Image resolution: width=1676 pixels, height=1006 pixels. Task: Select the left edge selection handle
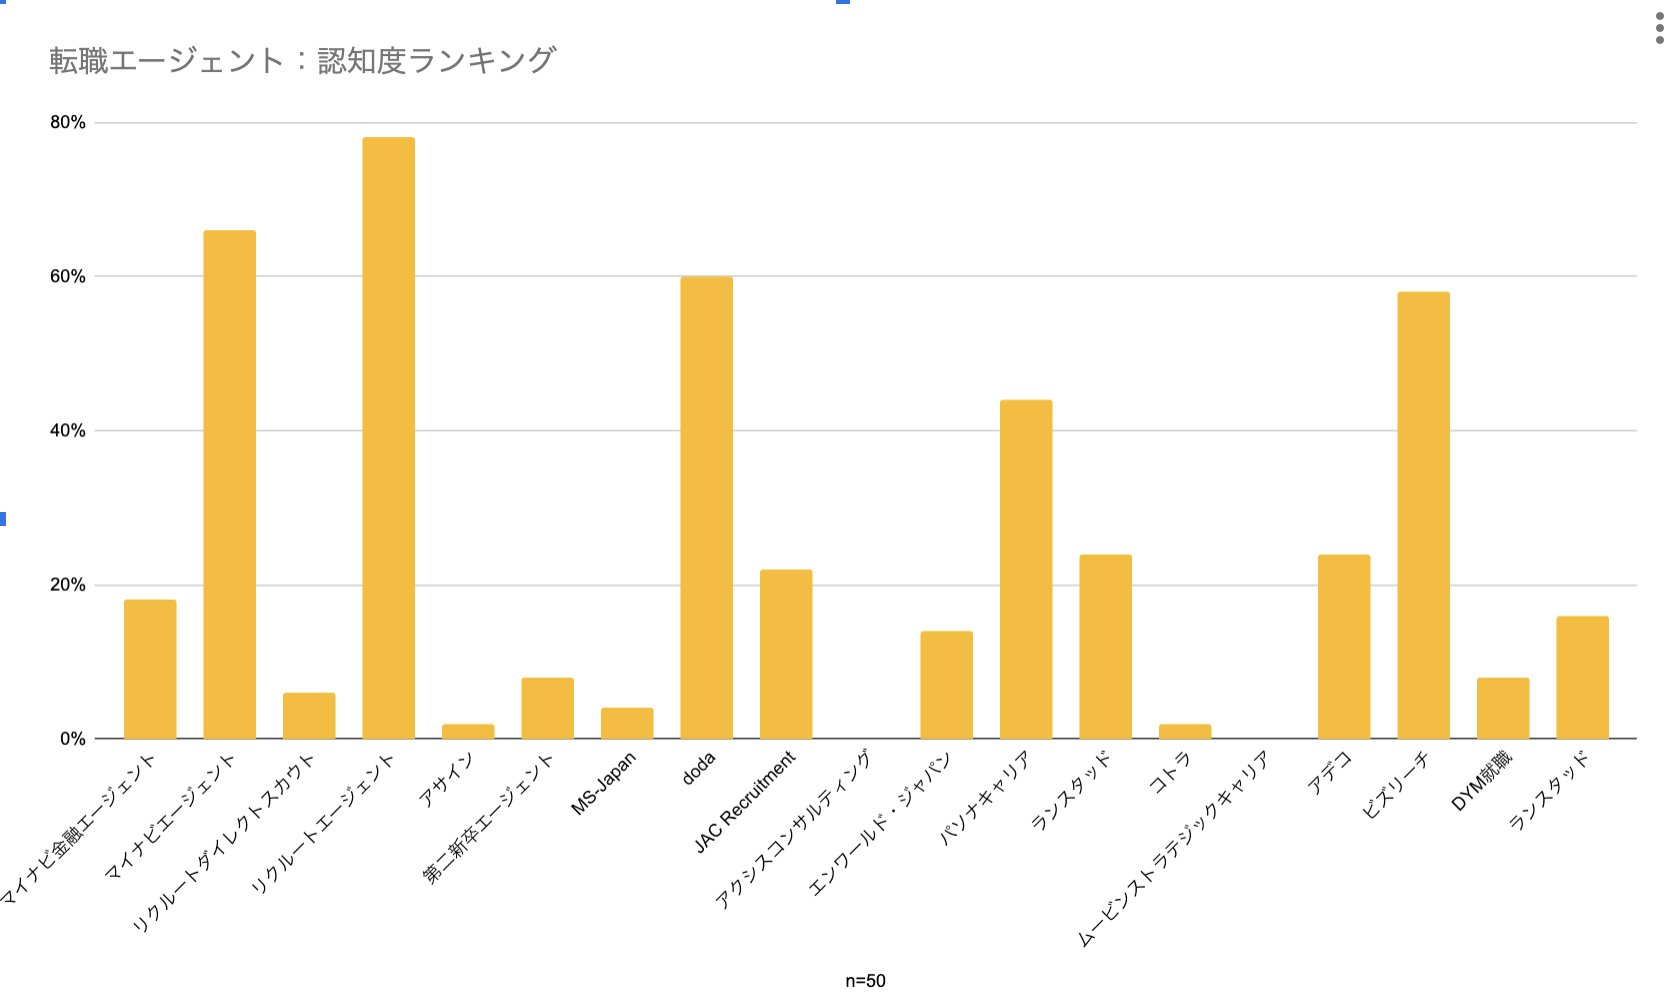click(x=3, y=518)
